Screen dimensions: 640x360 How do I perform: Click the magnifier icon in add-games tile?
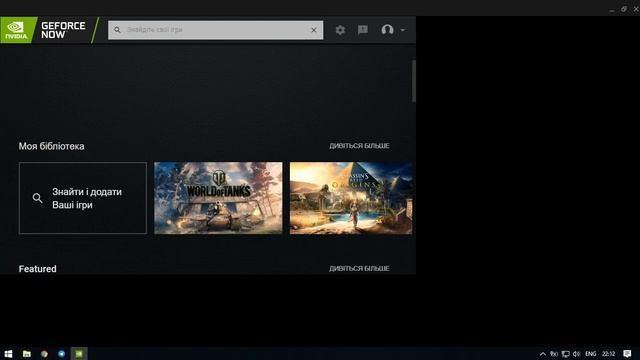coord(37,198)
